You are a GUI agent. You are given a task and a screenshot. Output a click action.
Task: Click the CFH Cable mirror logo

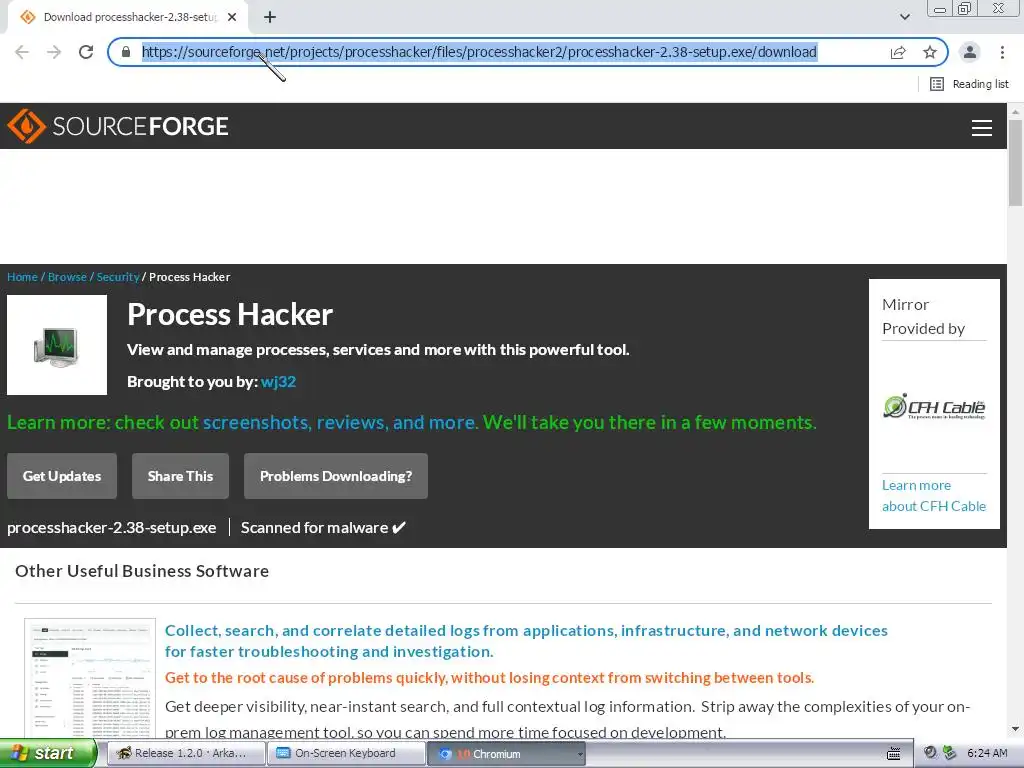tap(934, 407)
